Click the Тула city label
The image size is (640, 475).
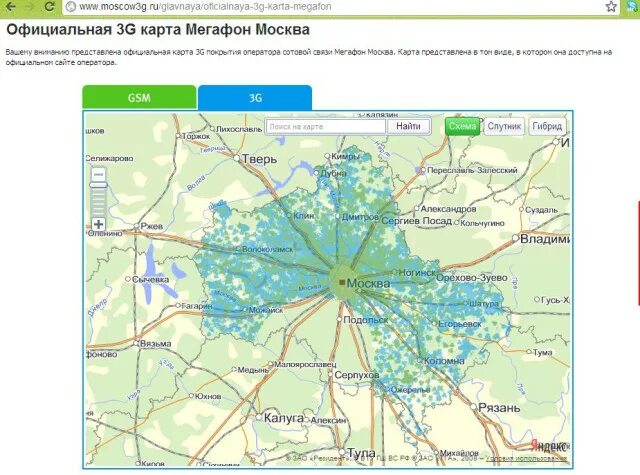point(361,453)
